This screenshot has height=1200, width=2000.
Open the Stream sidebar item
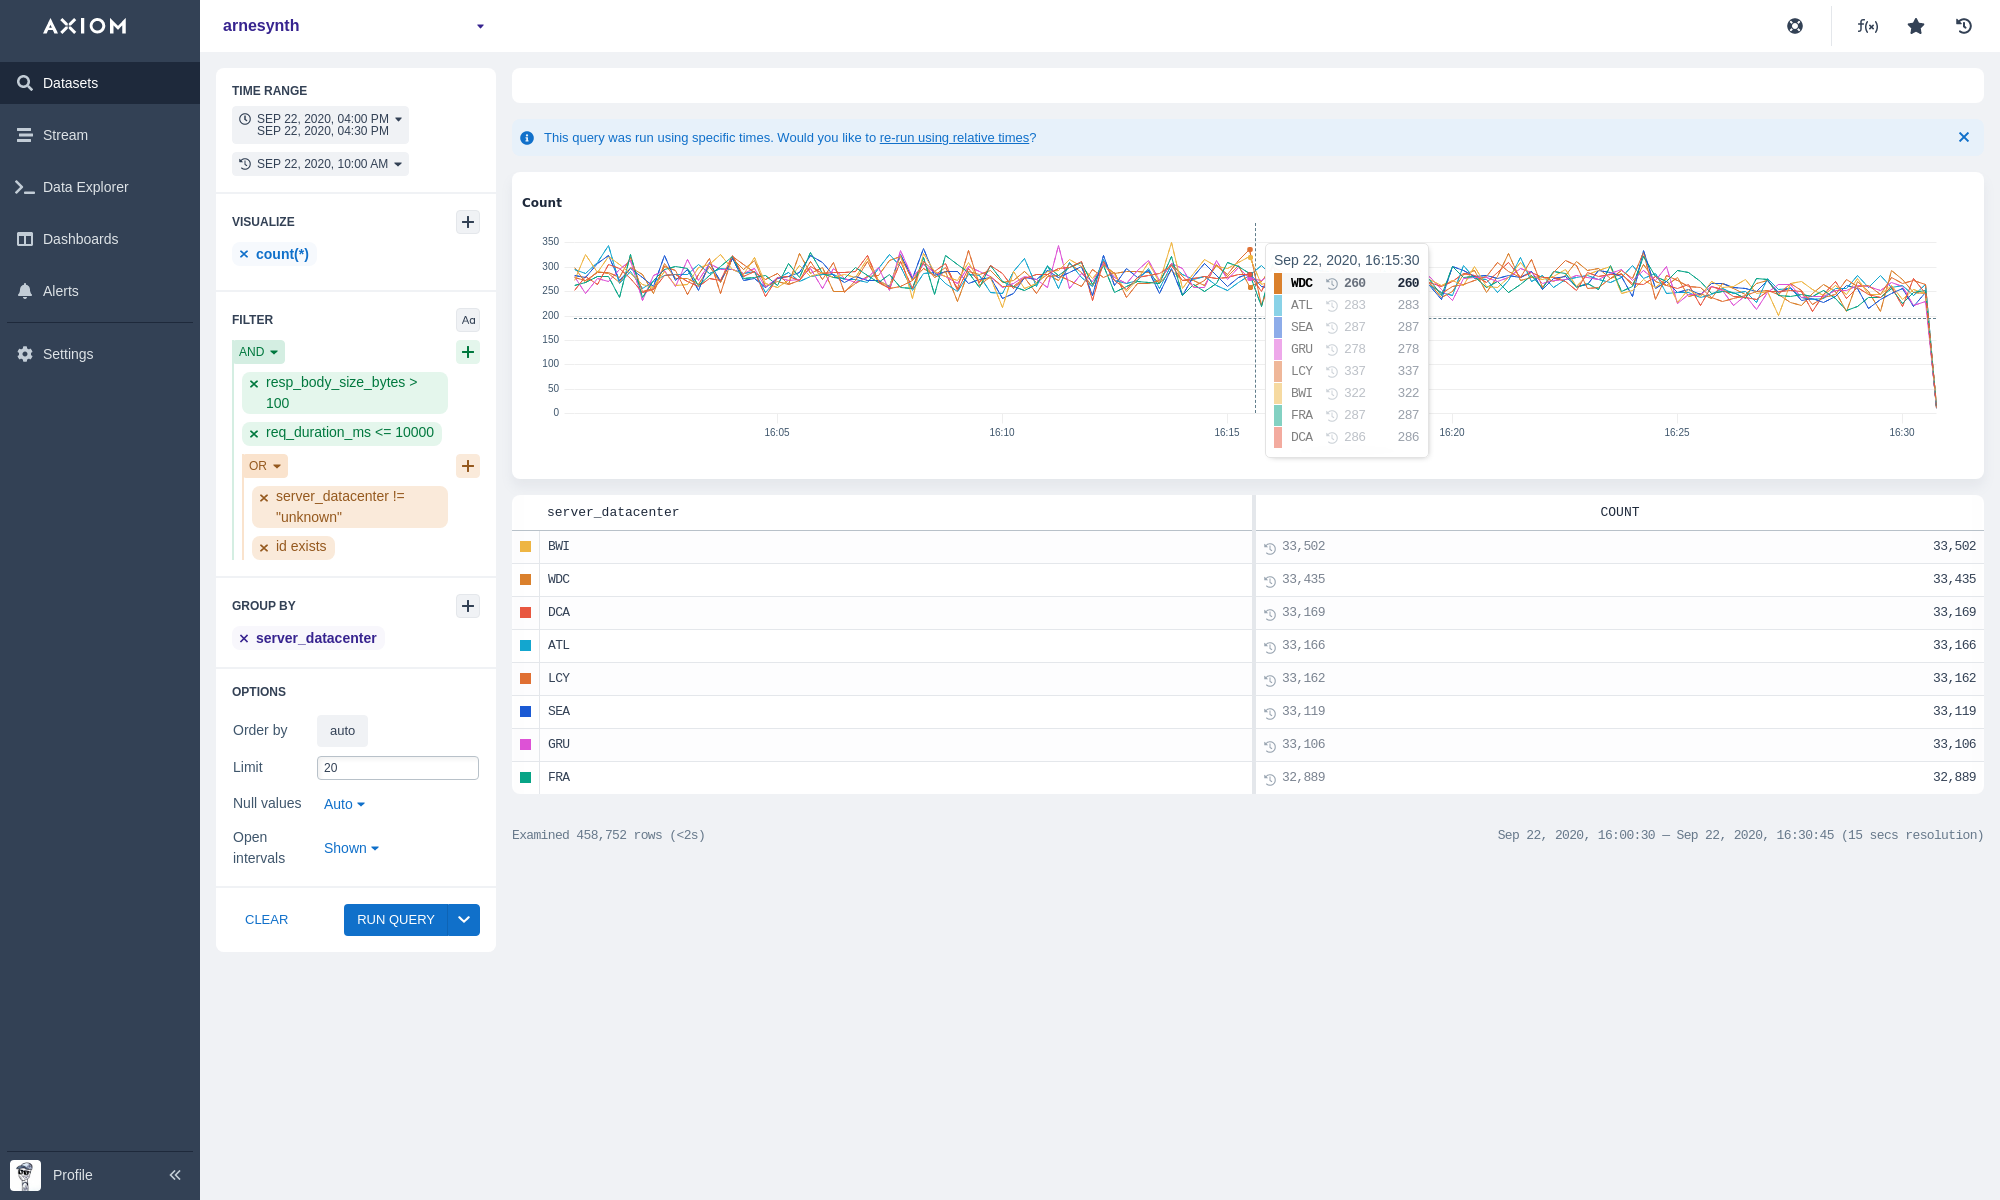point(65,135)
